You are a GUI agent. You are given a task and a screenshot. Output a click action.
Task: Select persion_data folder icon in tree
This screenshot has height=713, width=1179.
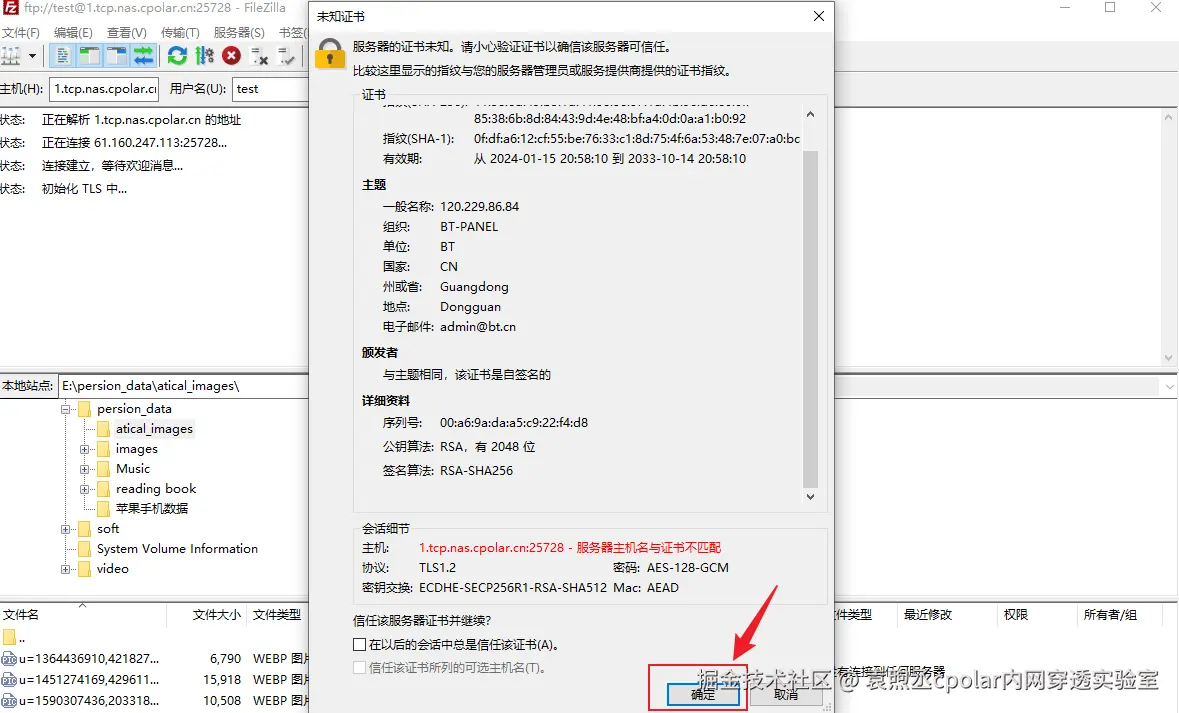click(x=85, y=408)
